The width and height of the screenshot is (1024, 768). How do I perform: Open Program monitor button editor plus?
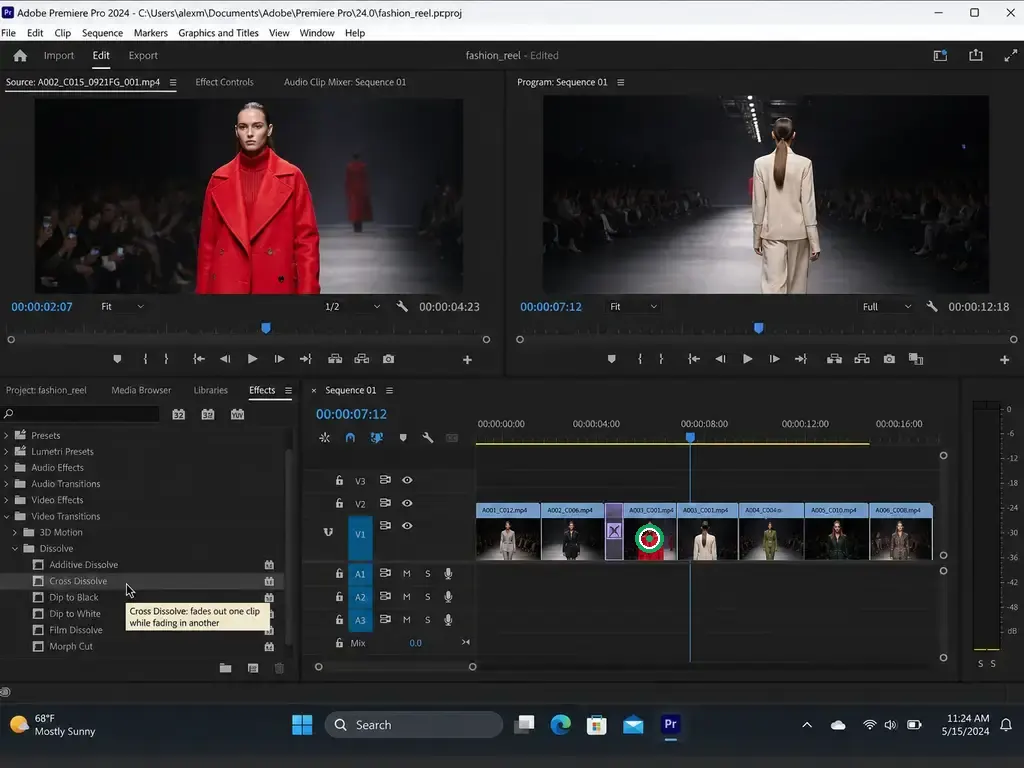point(1004,360)
